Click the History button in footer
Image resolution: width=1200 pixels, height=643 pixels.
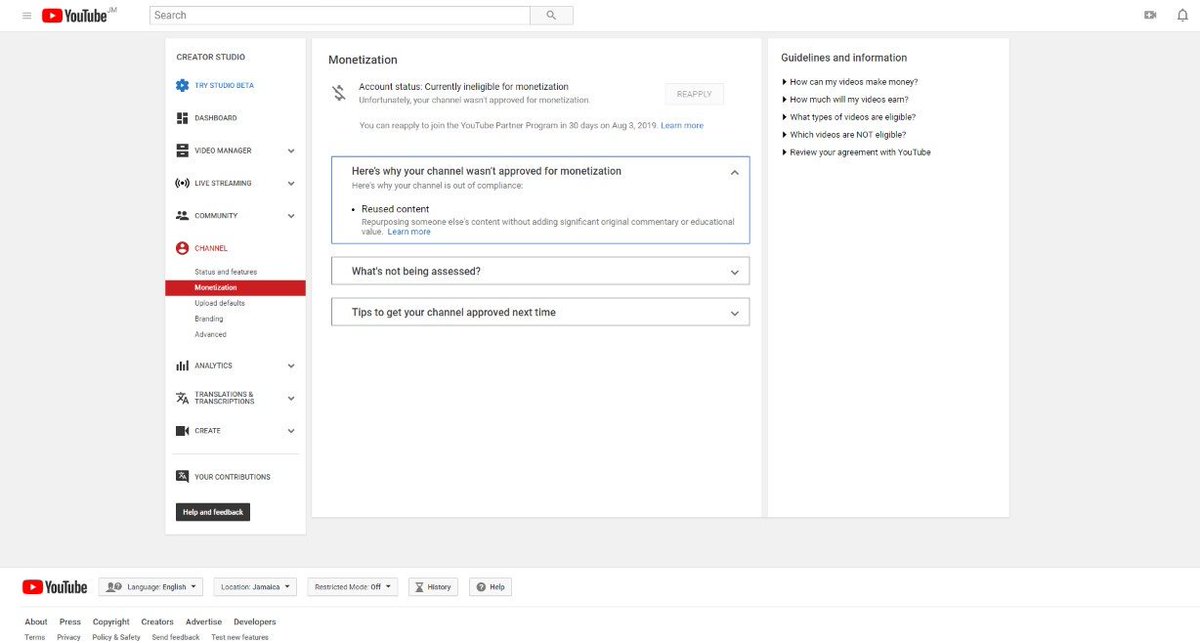433,587
